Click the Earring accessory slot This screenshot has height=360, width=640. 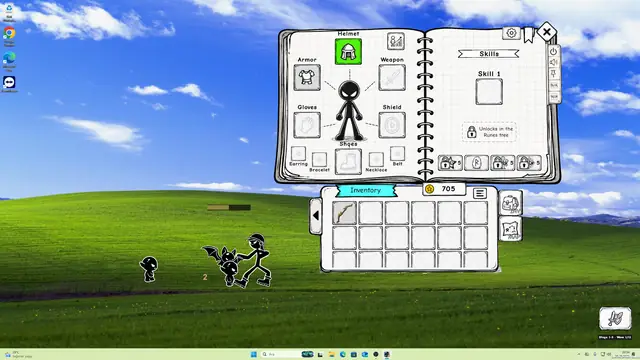(298, 153)
